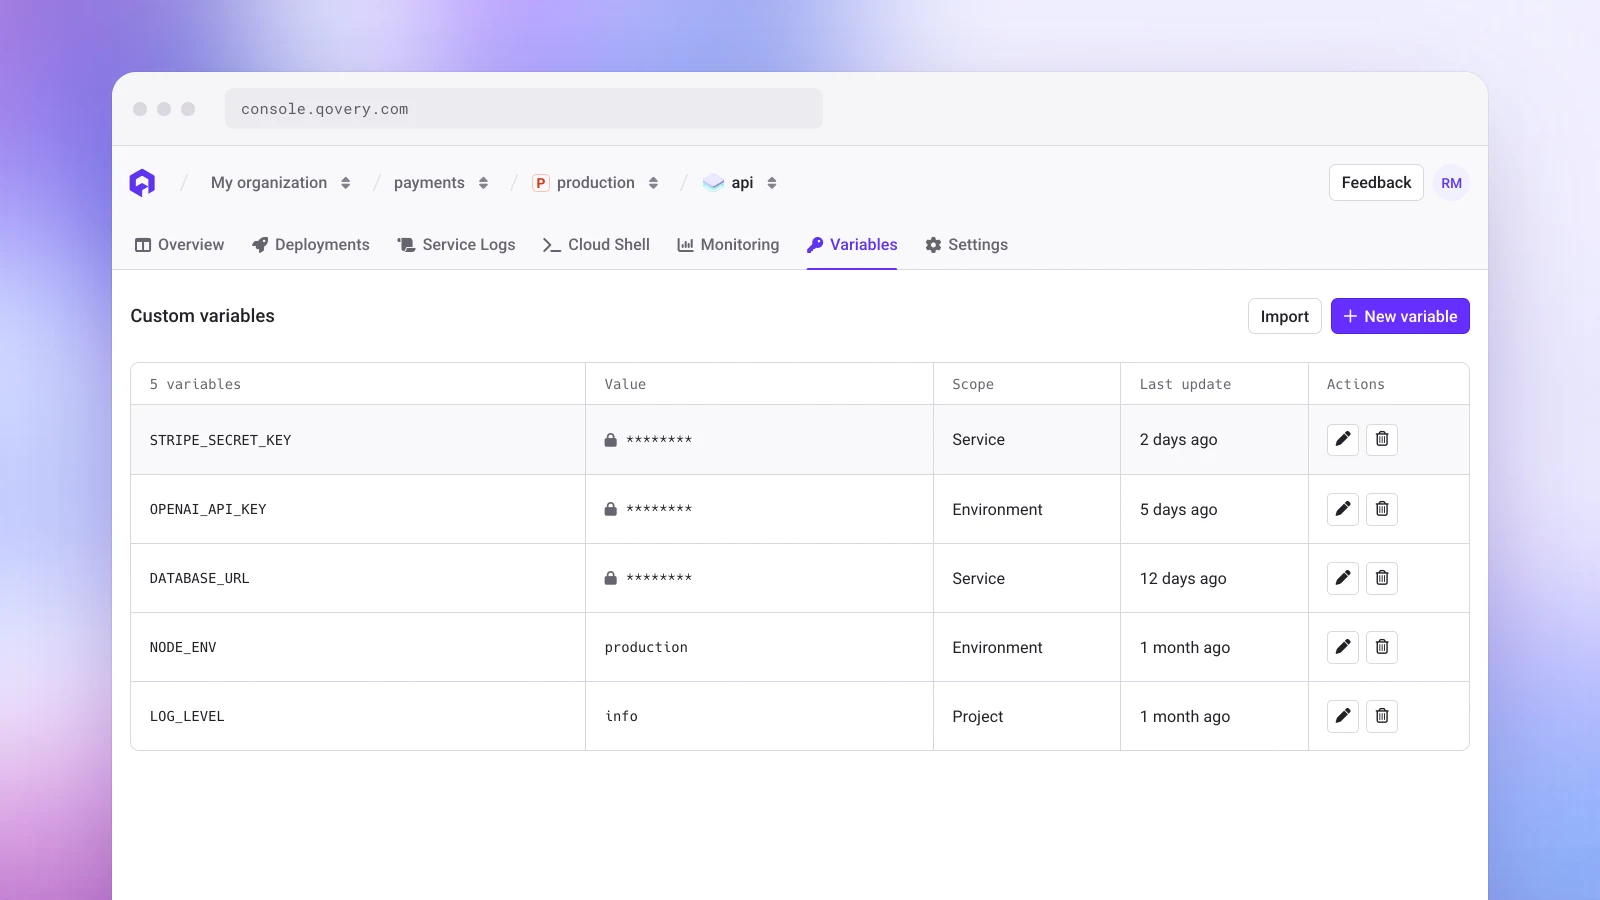Viewport: 1600px width, 900px height.
Task: Go to the Monitoring tab
Action: pos(729,245)
